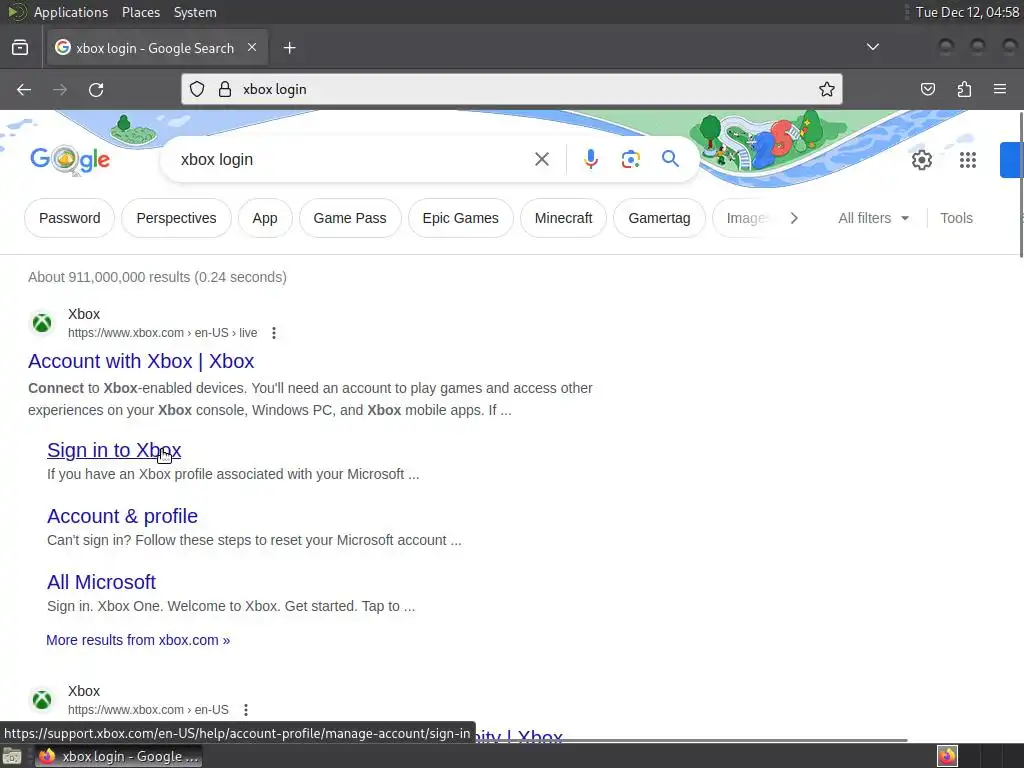Open Google quick settings gear
This screenshot has height=768, width=1024.
click(x=921, y=160)
